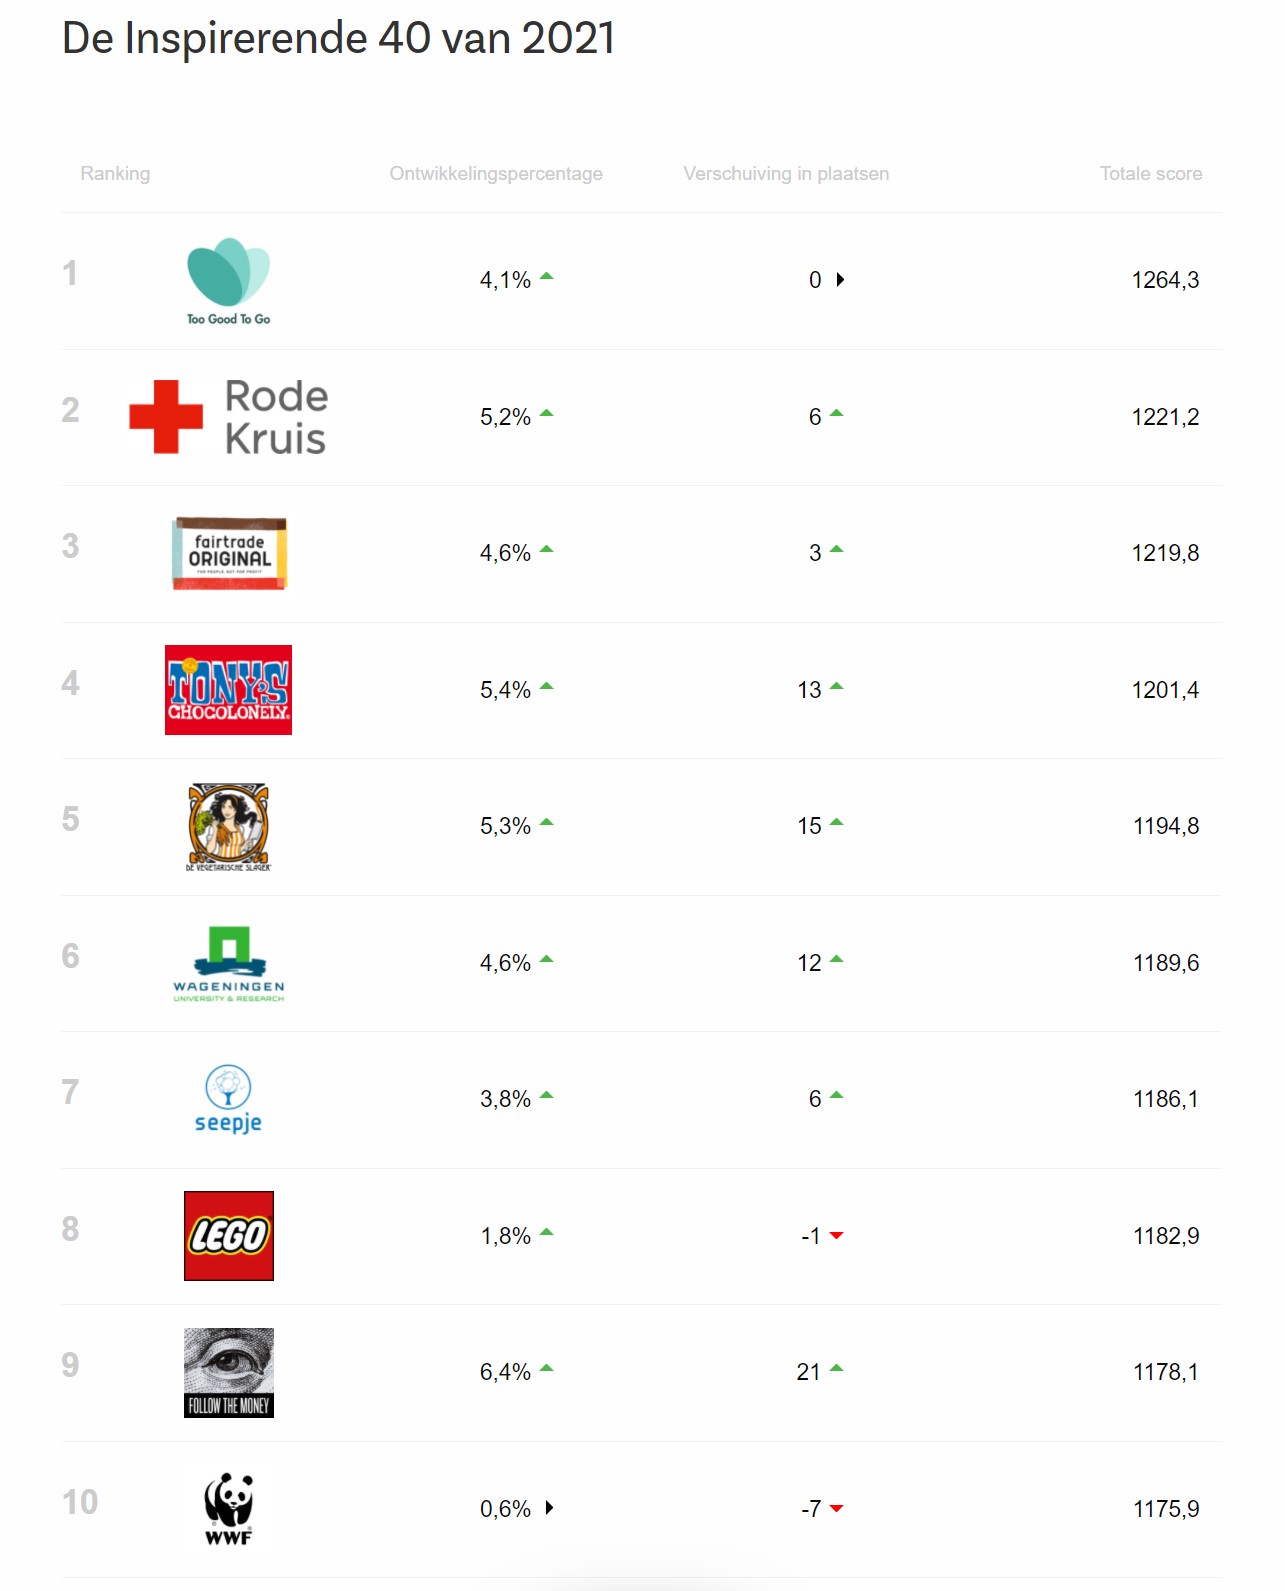This screenshot has width=1285, height=1591.
Task: Click the Too Good To Go logo
Action: coord(228,281)
